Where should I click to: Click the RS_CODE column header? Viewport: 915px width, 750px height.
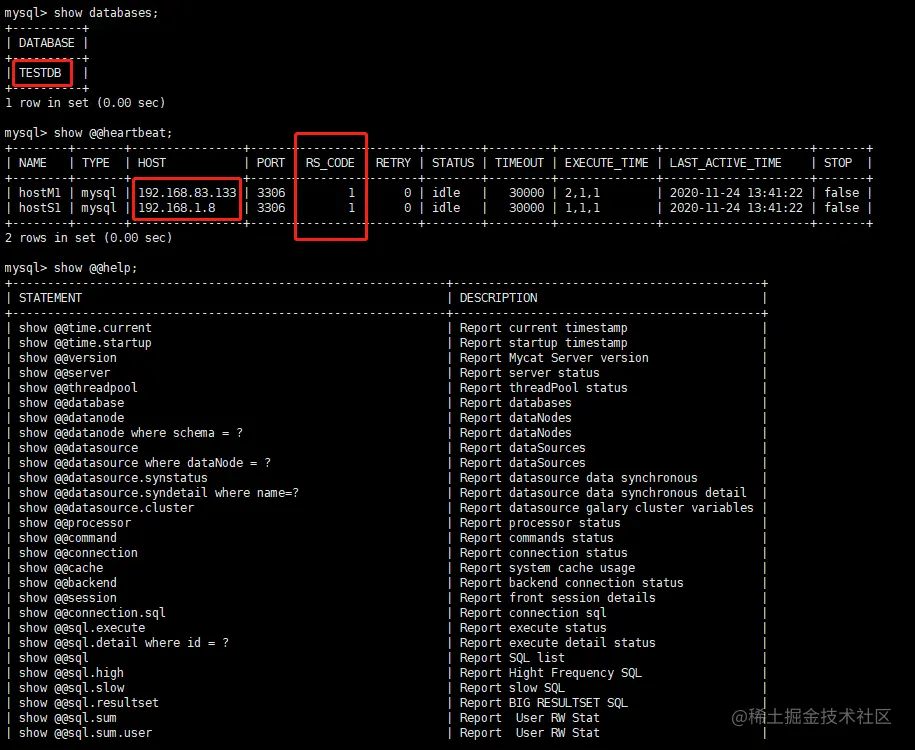pos(330,163)
